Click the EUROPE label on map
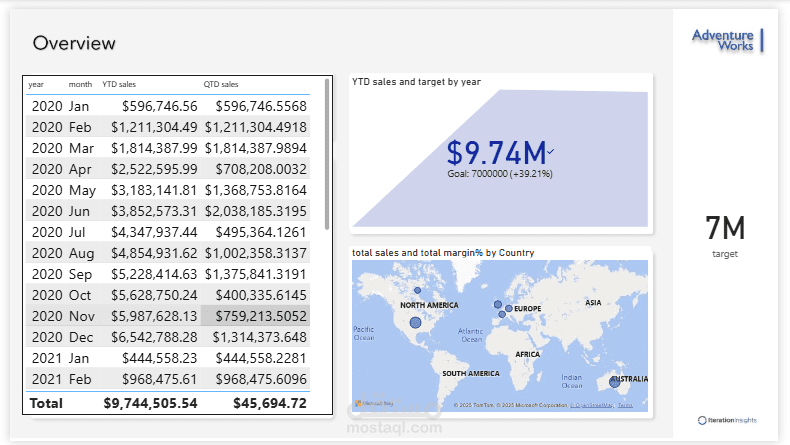The height and width of the screenshot is (445, 790). pyautogui.click(x=528, y=308)
